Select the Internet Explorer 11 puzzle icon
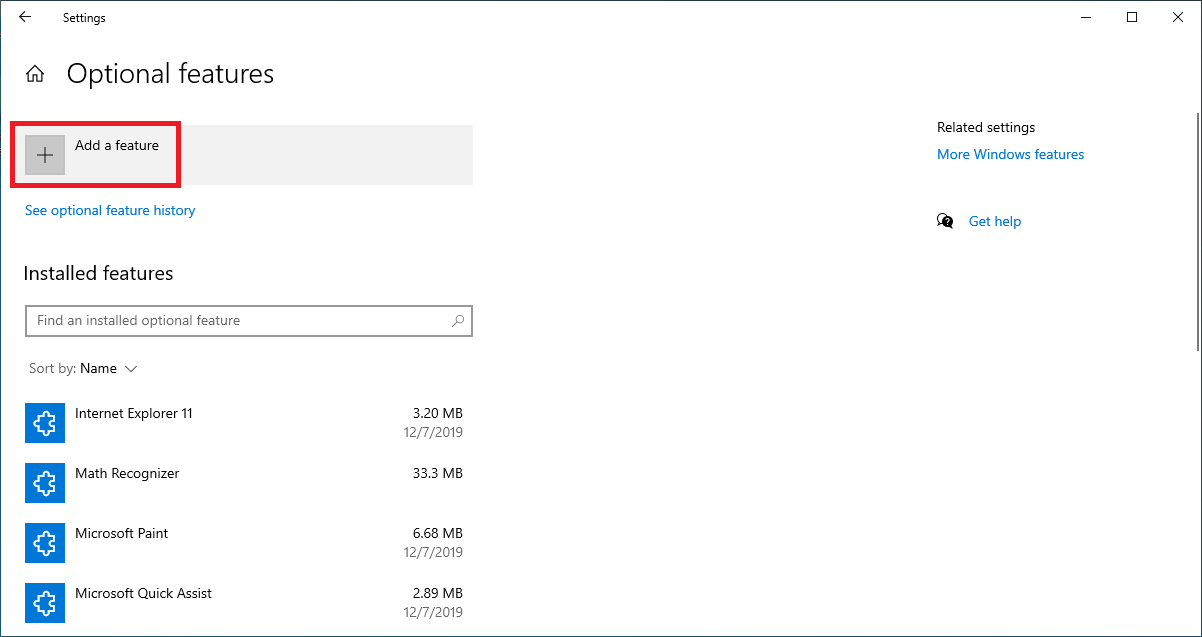1202x637 pixels. (45, 423)
